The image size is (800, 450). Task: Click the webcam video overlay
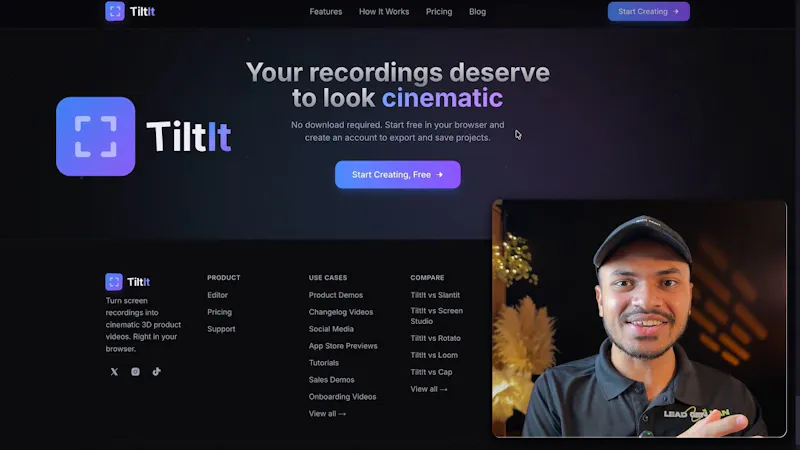(x=639, y=318)
